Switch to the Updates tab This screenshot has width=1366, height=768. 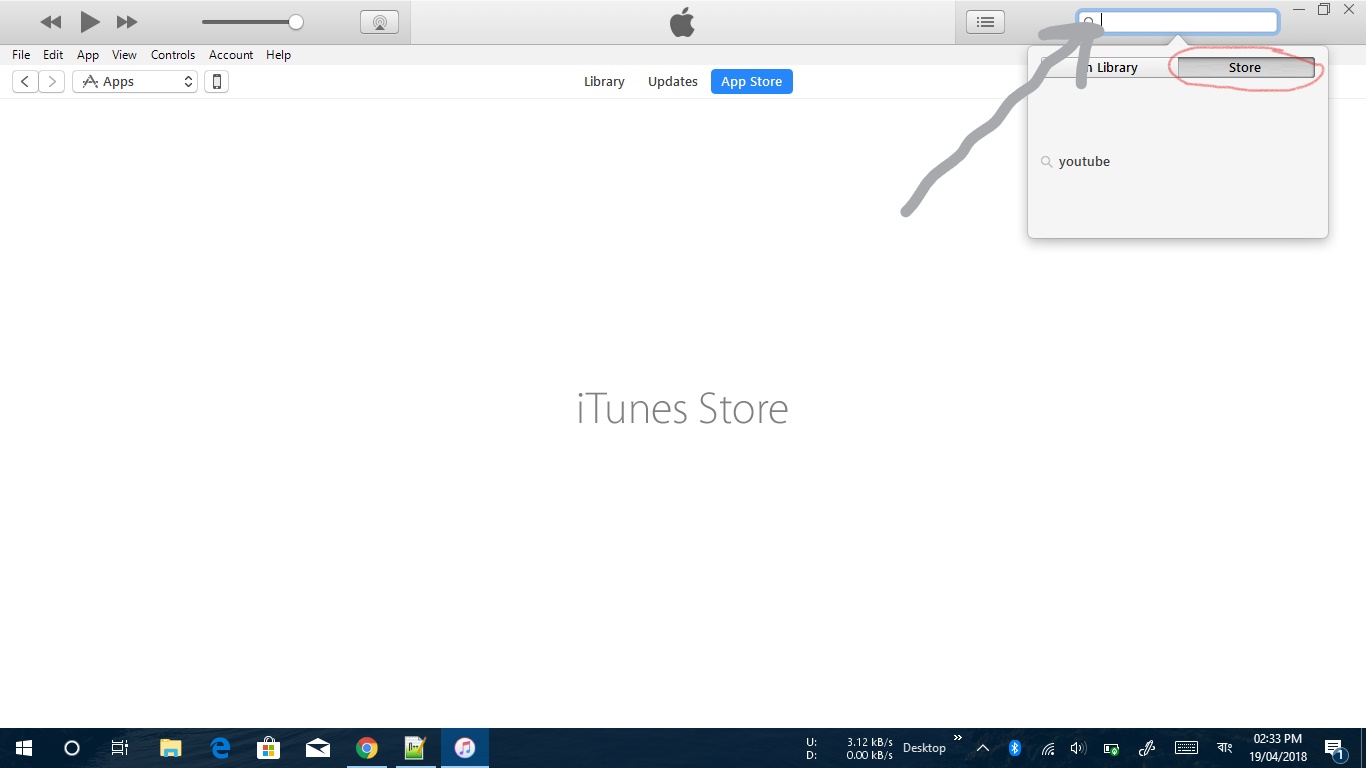(x=673, y=82)
